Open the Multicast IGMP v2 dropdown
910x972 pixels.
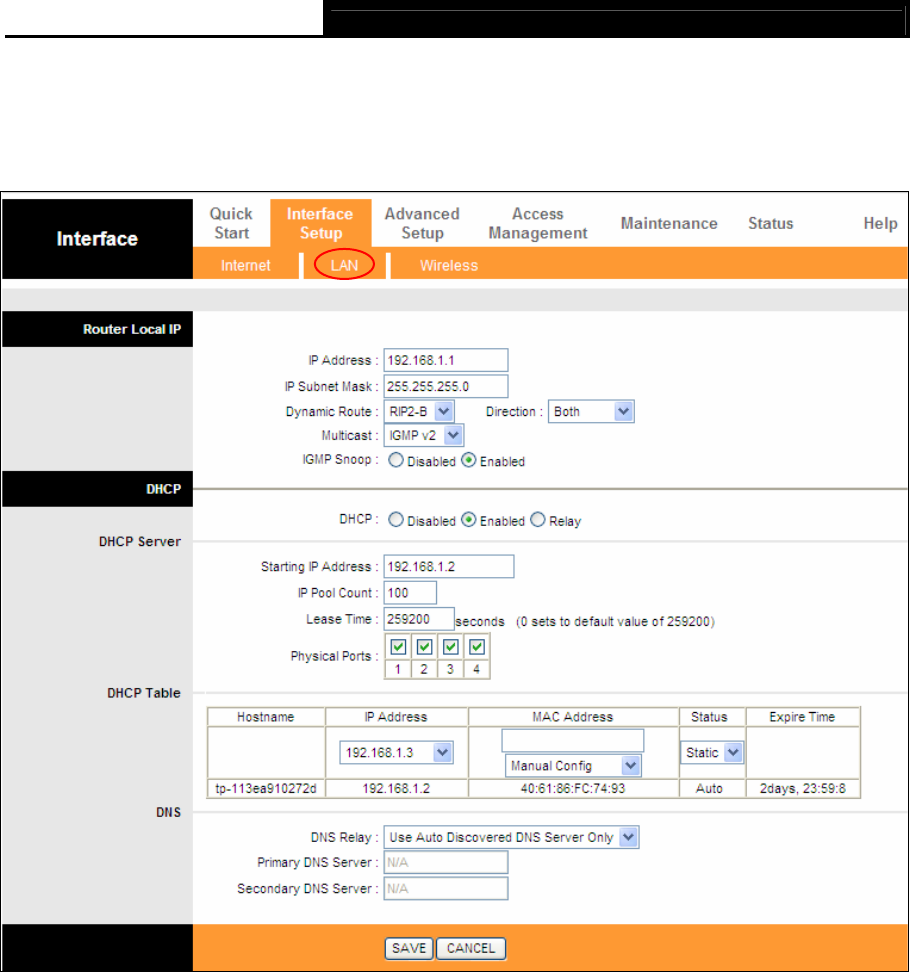(x=424, y=435)
